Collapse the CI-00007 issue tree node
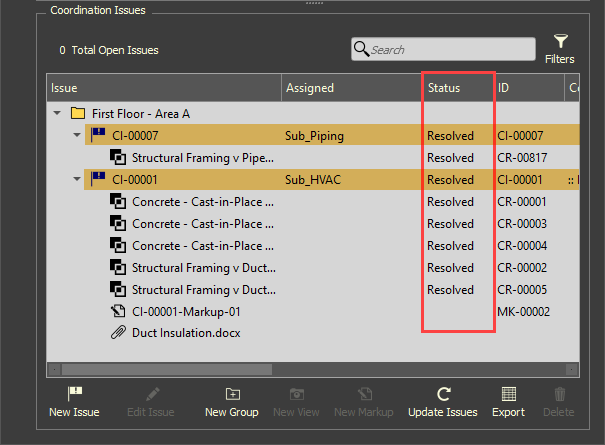 coord(76,135)
